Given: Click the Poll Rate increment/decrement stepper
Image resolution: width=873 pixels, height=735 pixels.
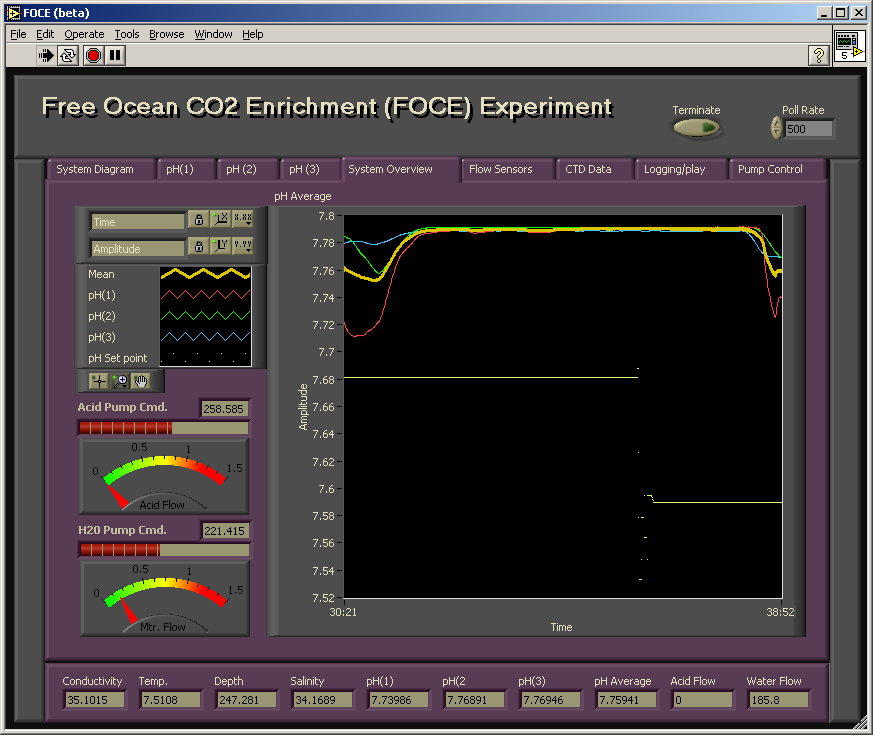Looking at the screenshot, I should point(777,128).
